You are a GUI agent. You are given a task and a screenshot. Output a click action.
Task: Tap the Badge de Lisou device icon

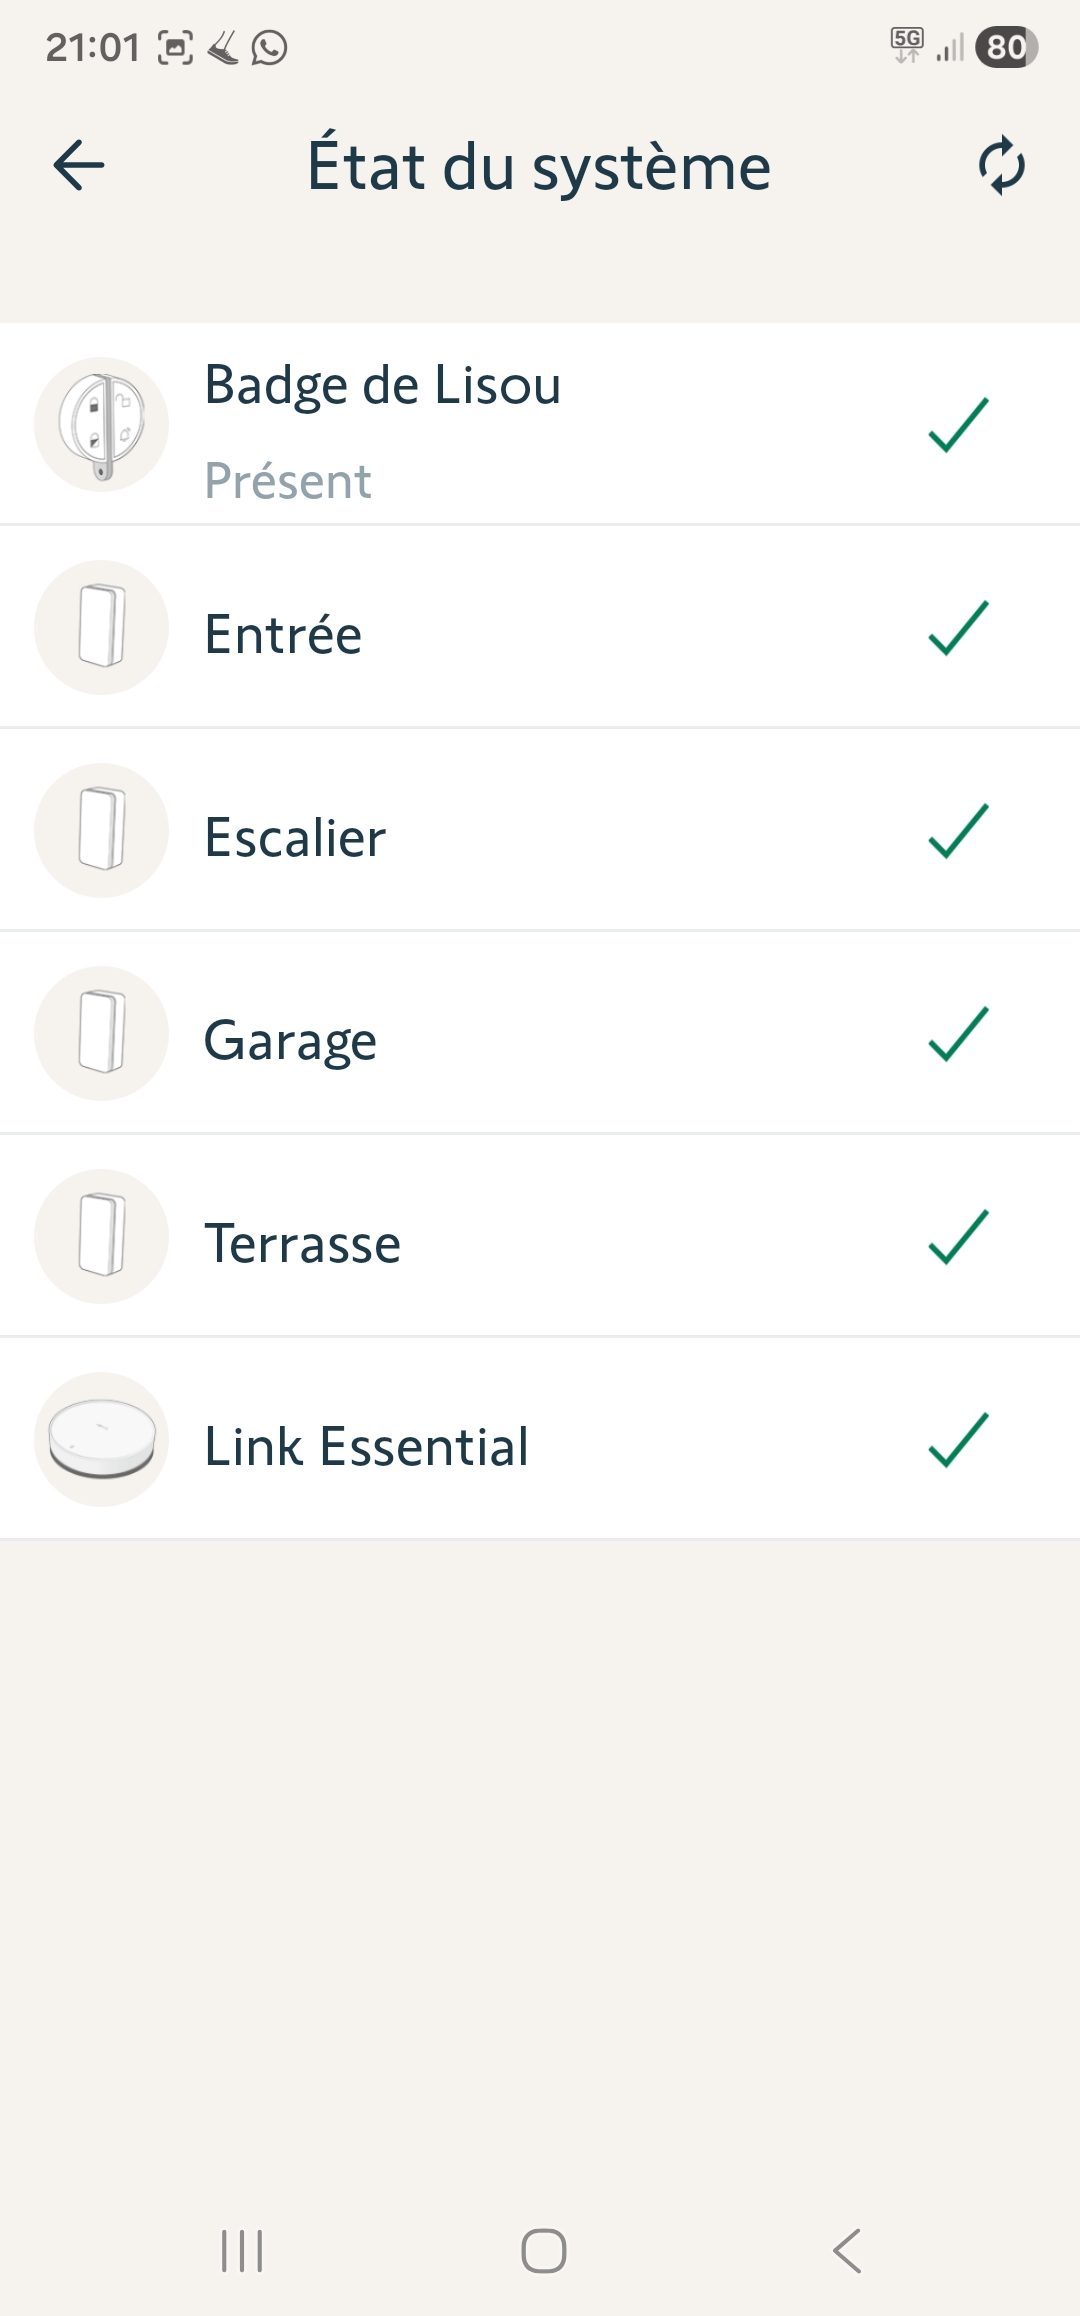click(x=101, y=424)
